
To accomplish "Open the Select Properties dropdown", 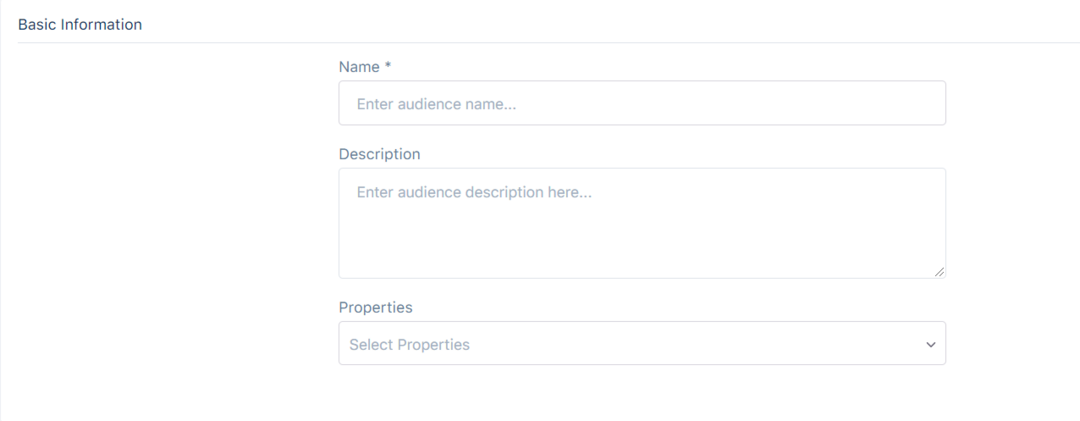I will click(642, 343).
